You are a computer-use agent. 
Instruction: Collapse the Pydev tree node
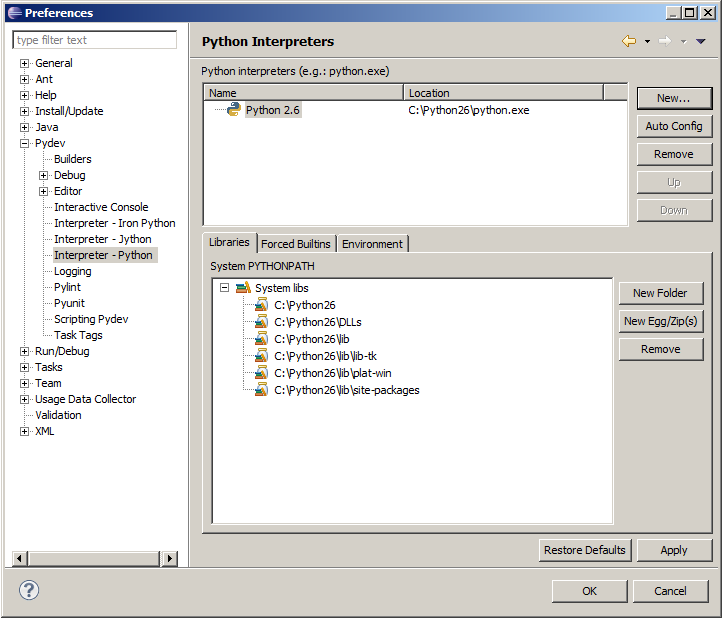[24, 144]
